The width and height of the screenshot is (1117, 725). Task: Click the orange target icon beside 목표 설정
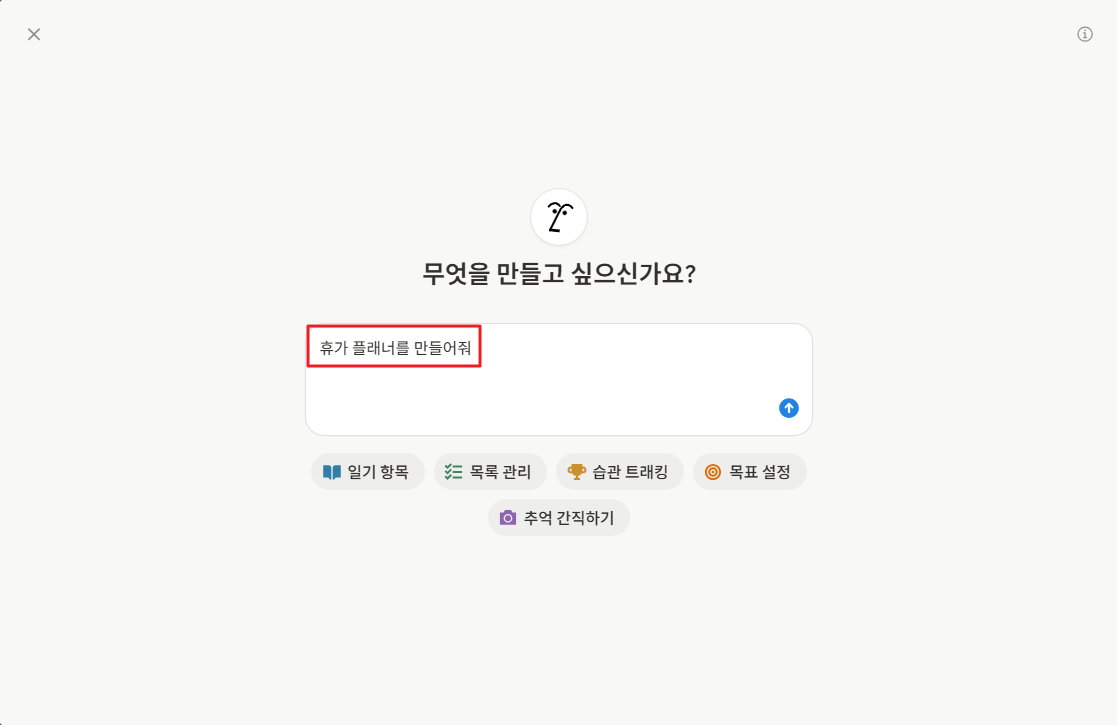pos(711,471)
